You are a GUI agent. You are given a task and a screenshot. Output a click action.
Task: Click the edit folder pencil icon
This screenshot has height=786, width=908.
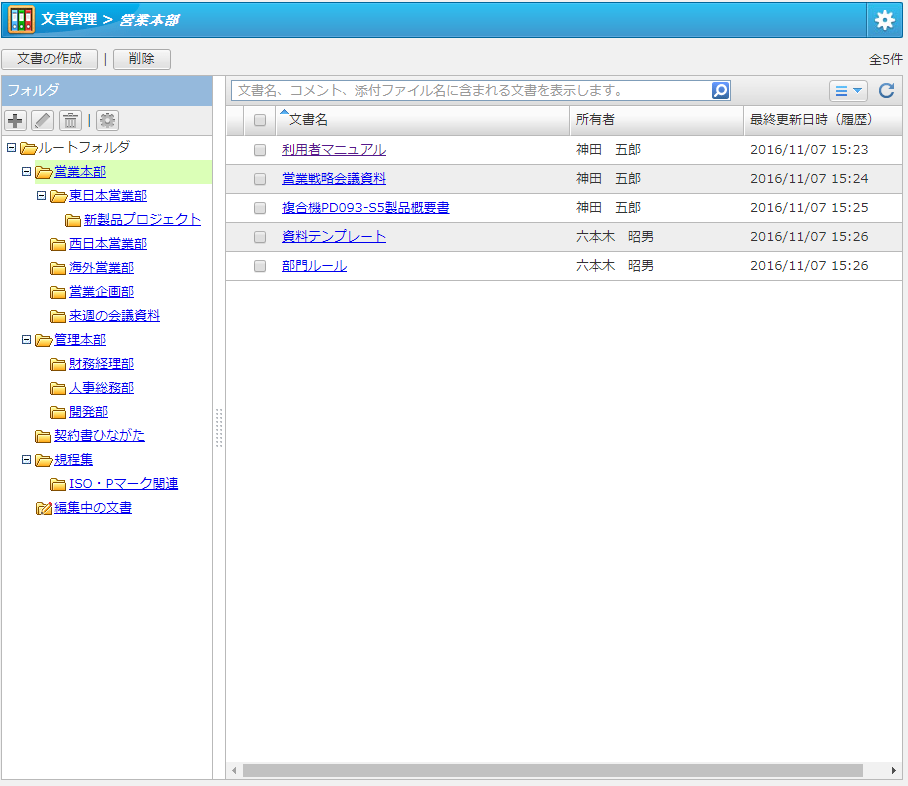pyautogui.click(x=42, y=121)
